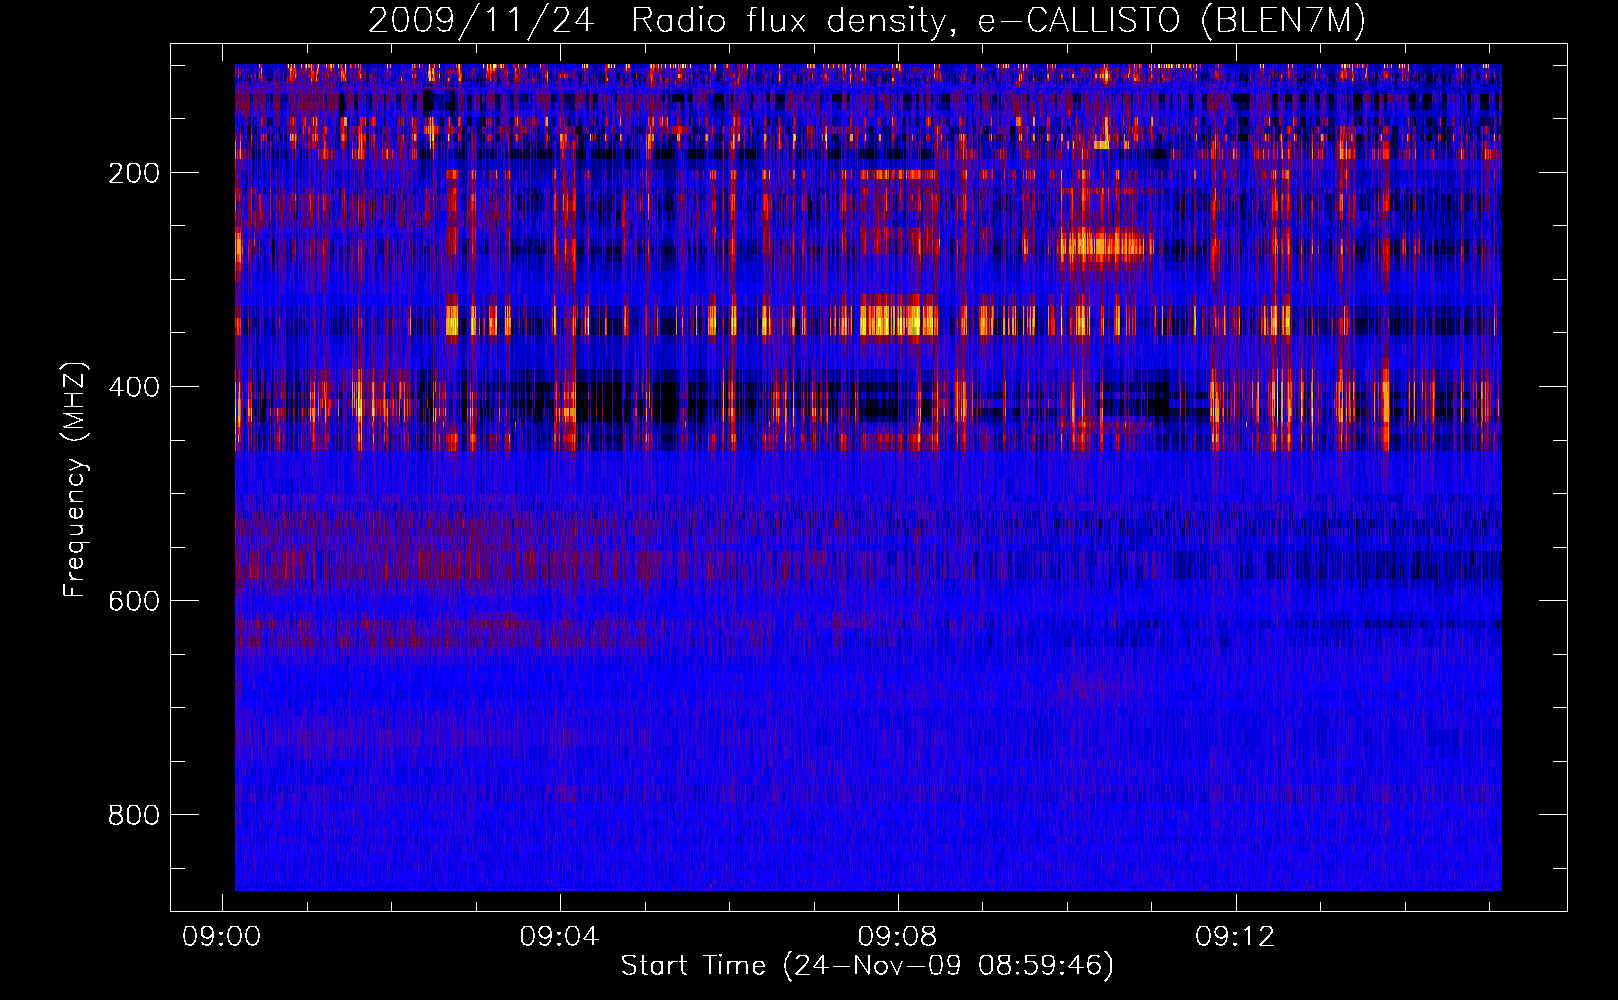
Task: Click the '09:08' time axis label
Action: [897, 936]
